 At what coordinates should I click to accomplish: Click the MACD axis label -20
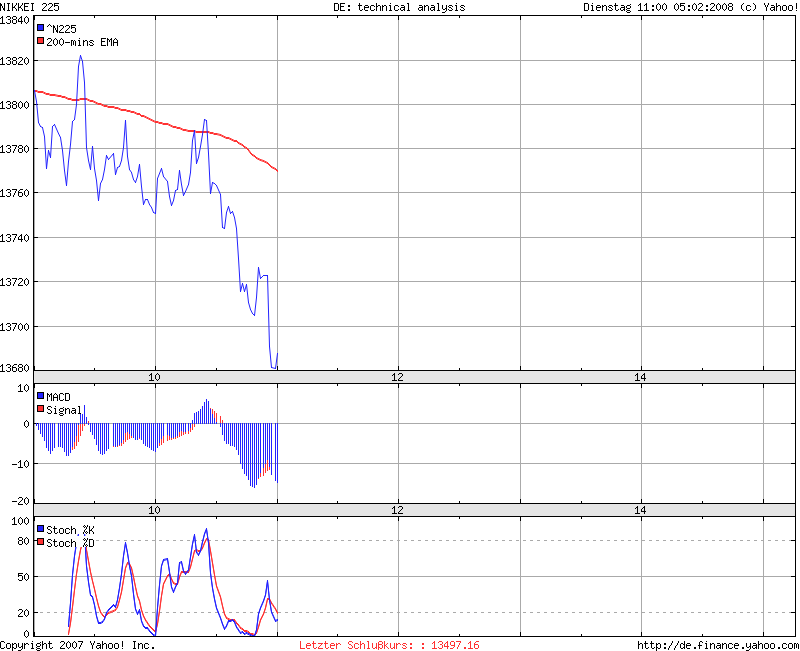click(x=21, y=501)
